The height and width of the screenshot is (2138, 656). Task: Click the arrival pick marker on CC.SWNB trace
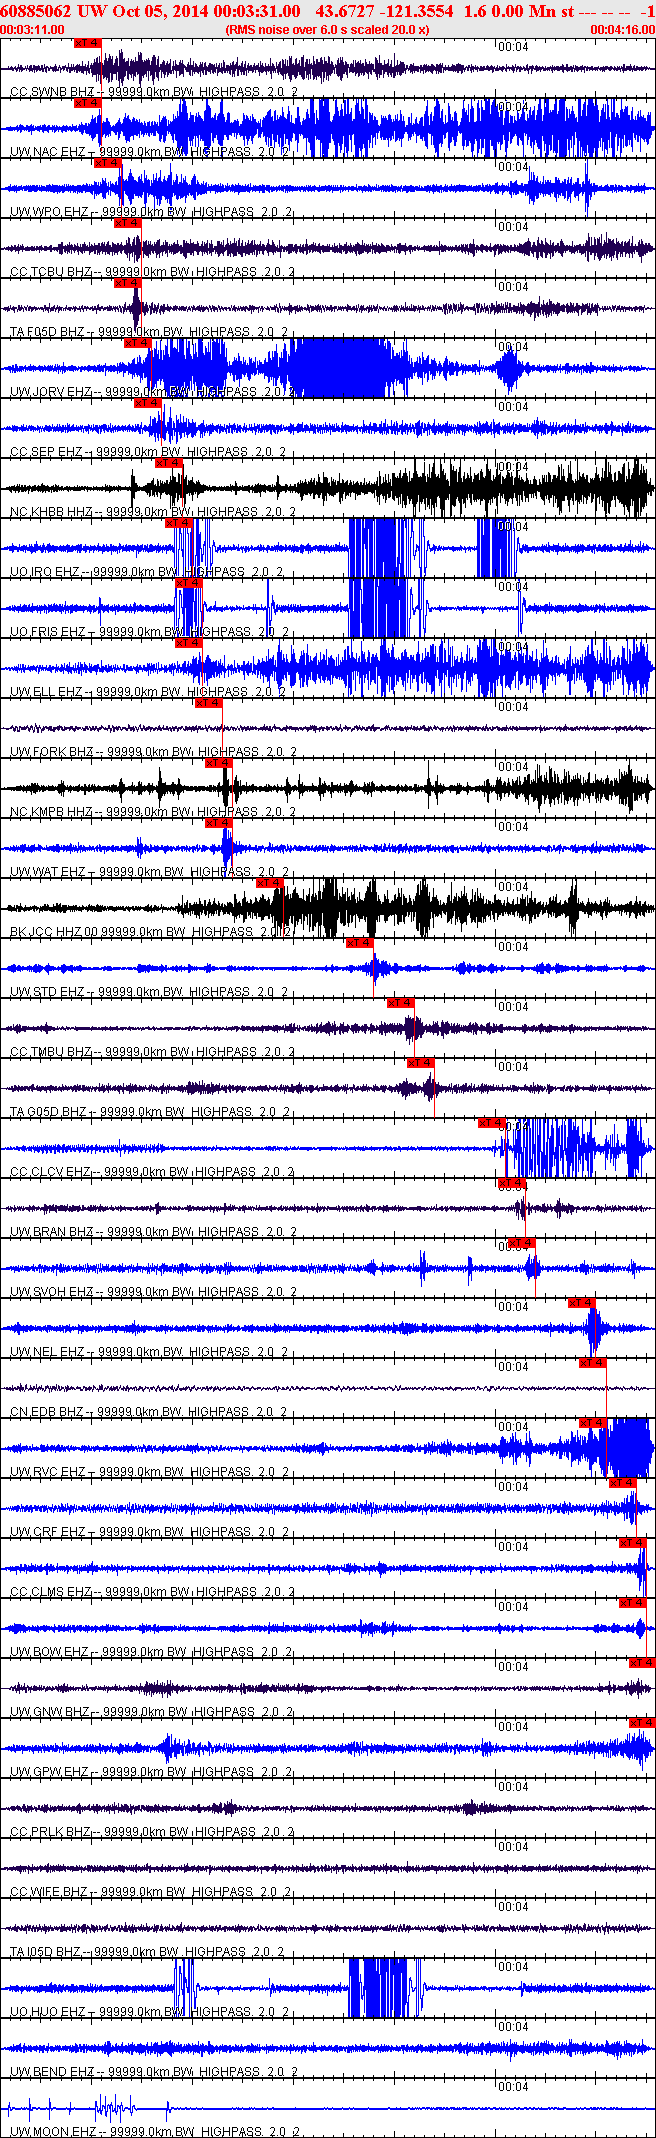(x=88, y=43)
